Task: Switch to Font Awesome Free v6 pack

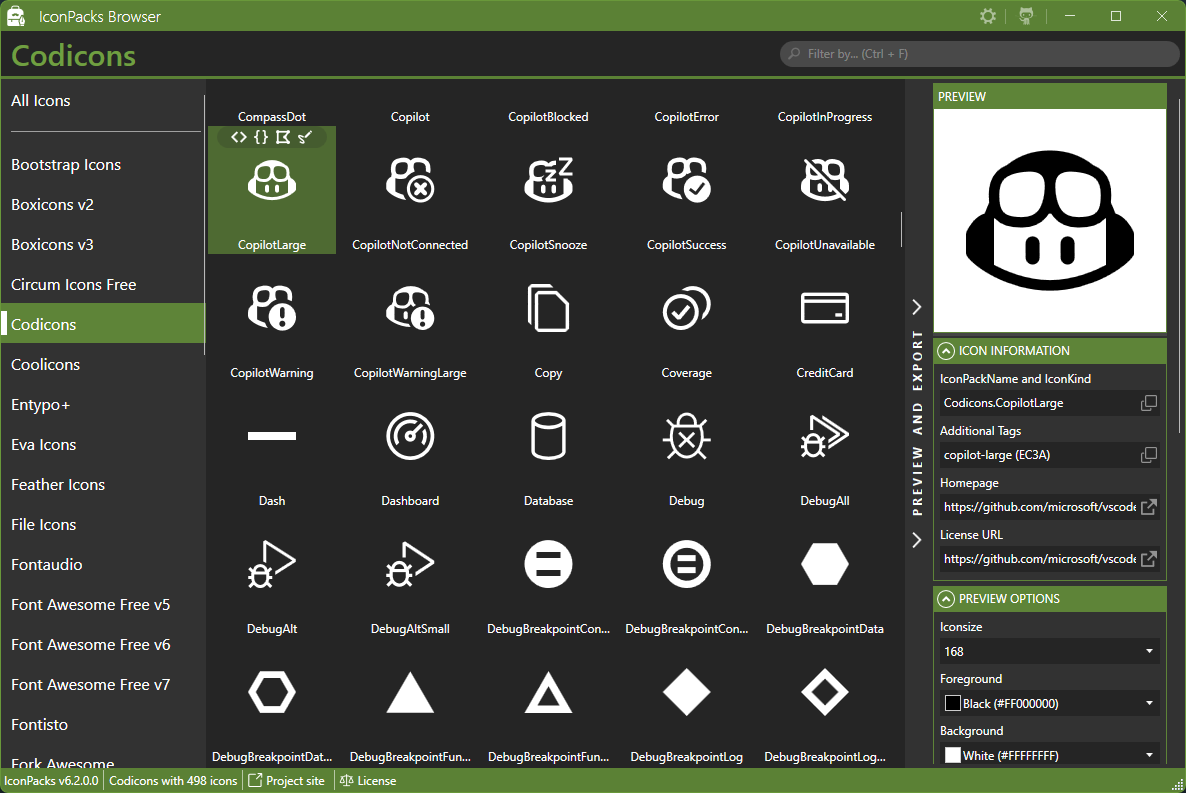Action: tap(102, 645)
